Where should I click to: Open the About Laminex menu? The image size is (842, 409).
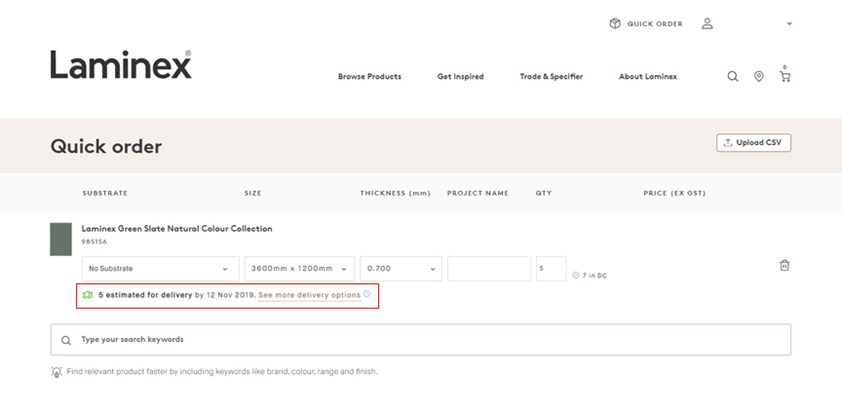coord(647,77)
